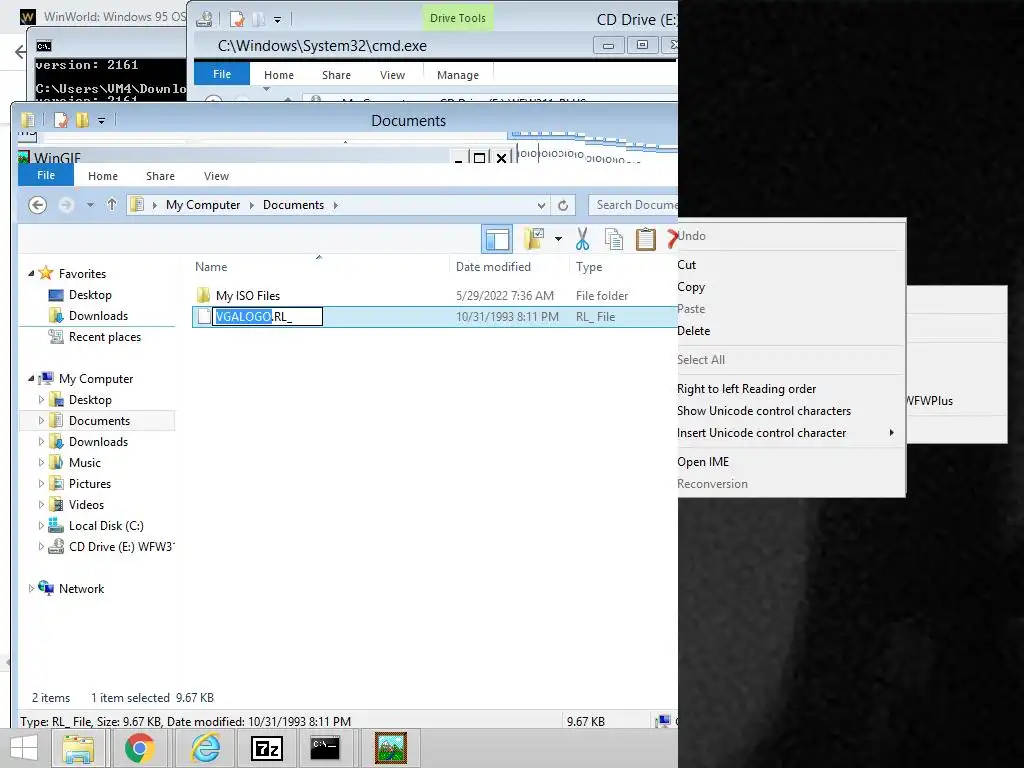Open the address bar history dropdown
1024x768 pixels.
pos(541,206)
